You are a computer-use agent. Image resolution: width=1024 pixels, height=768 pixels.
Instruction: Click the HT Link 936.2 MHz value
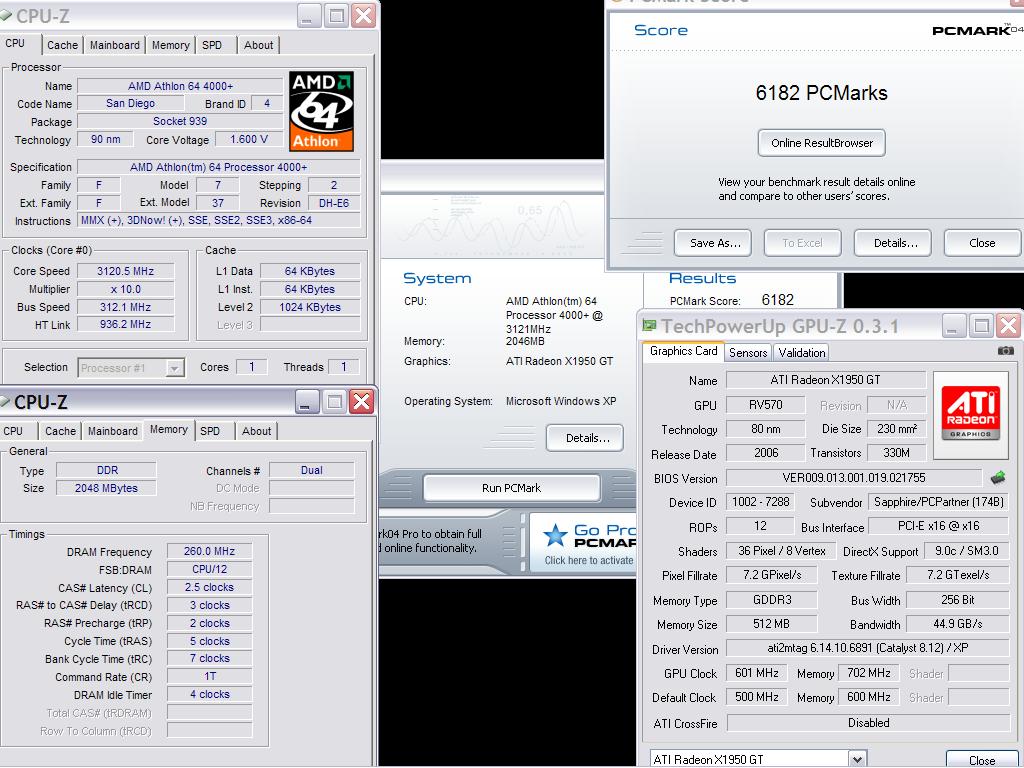click(125, 325)
